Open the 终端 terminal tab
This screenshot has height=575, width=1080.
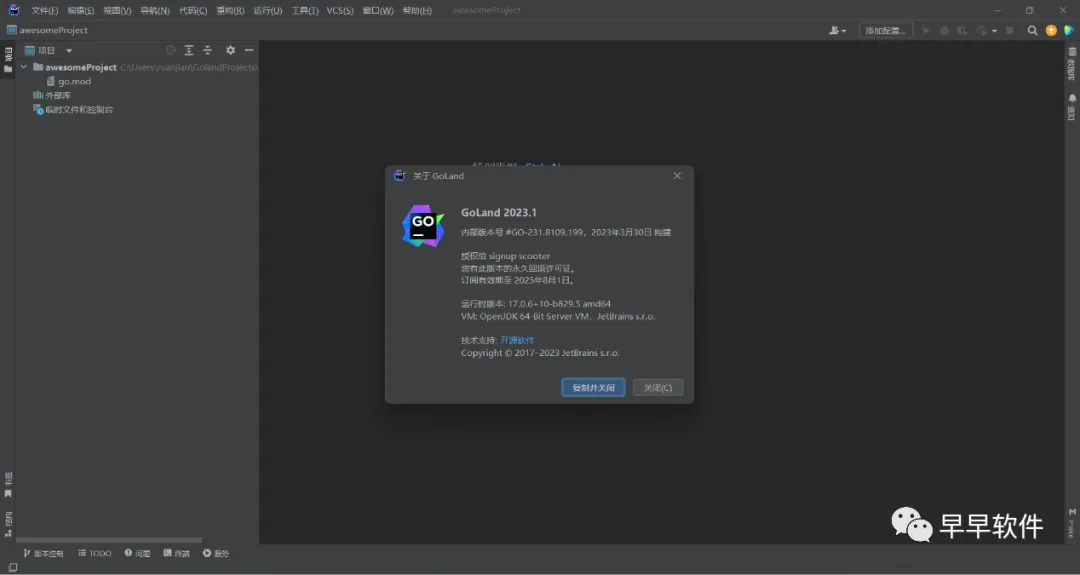(x=176, y=553)
